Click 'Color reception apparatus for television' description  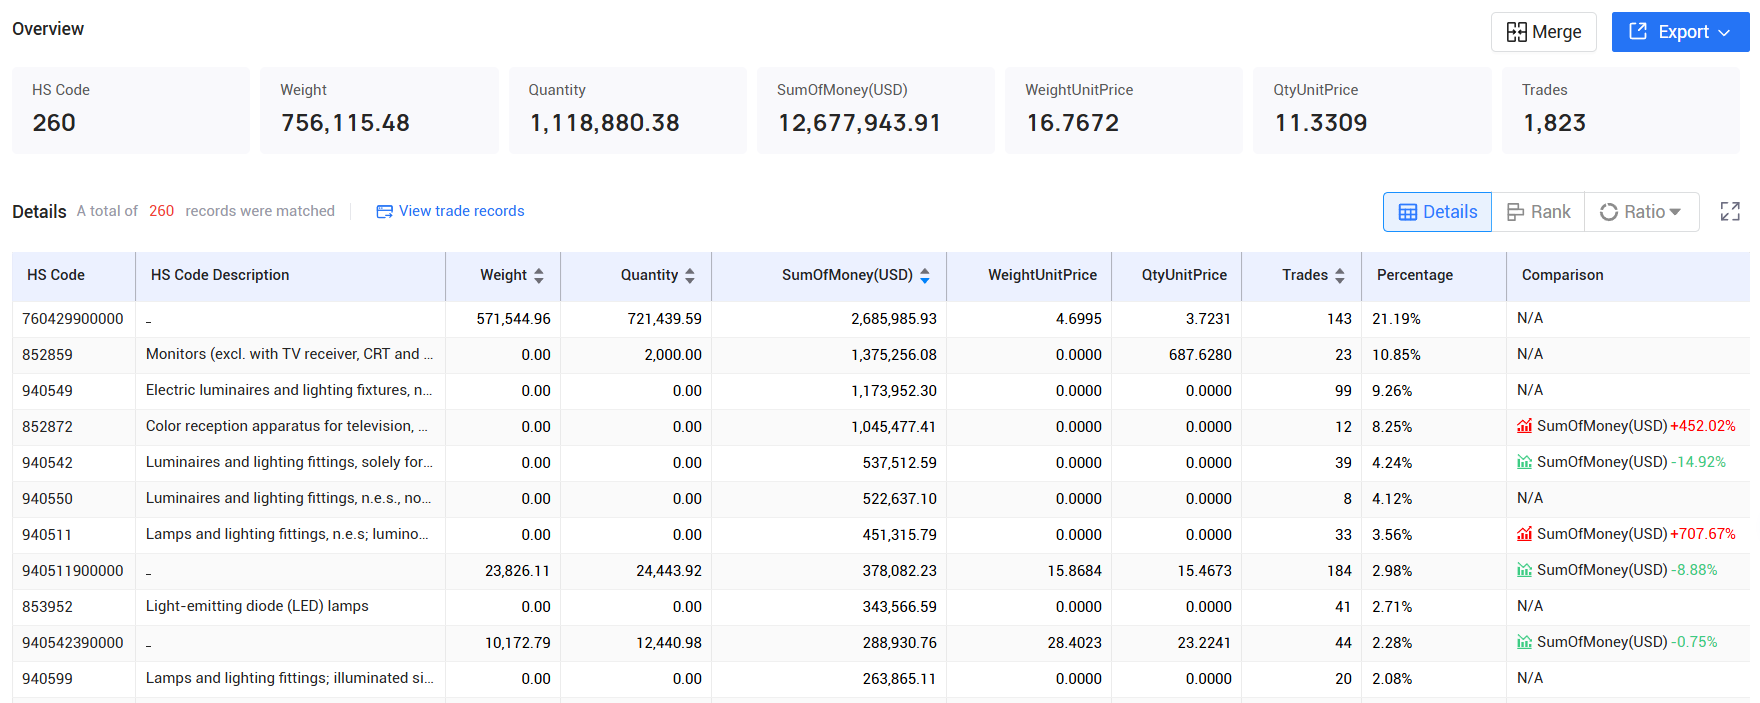tap(287, 426)
